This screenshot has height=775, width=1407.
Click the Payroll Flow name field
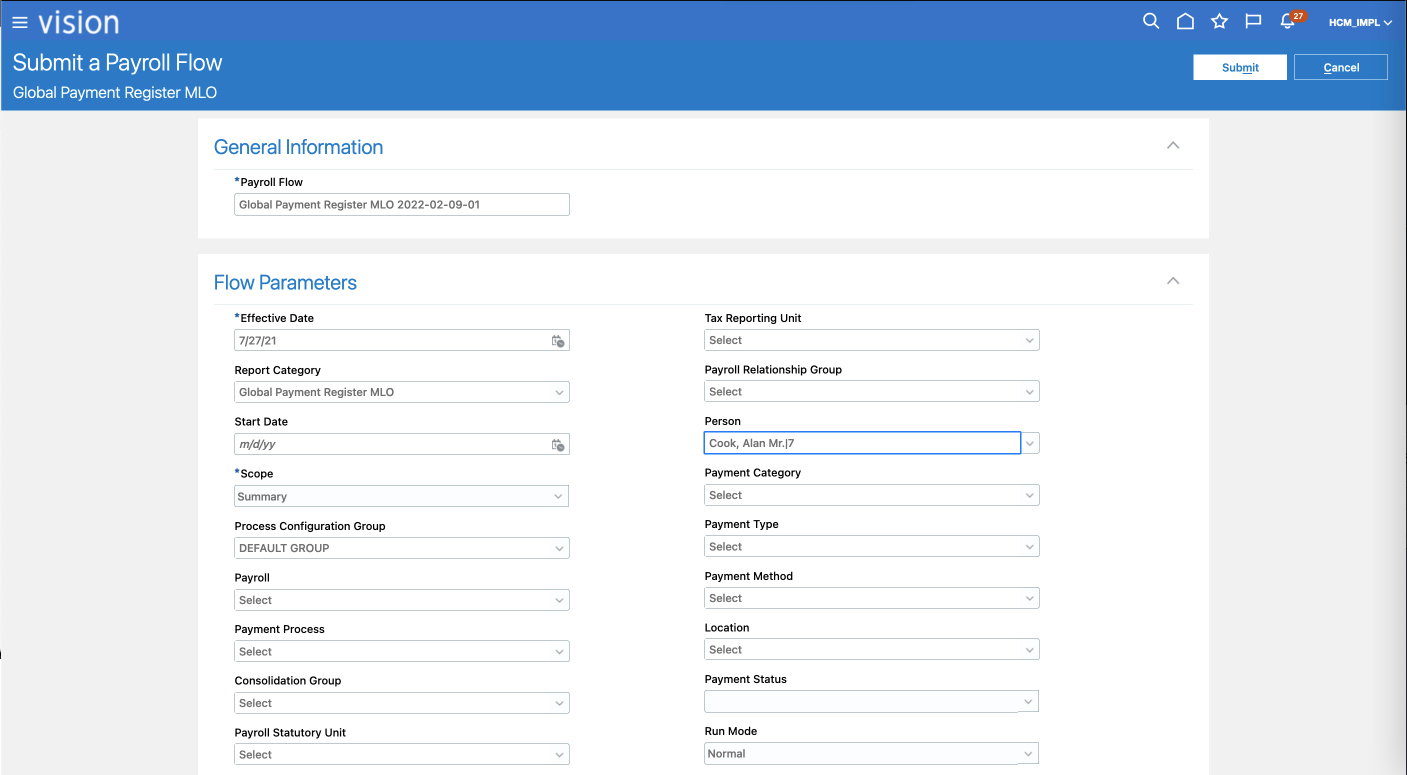pyautogui.click(x=401, y=205)
